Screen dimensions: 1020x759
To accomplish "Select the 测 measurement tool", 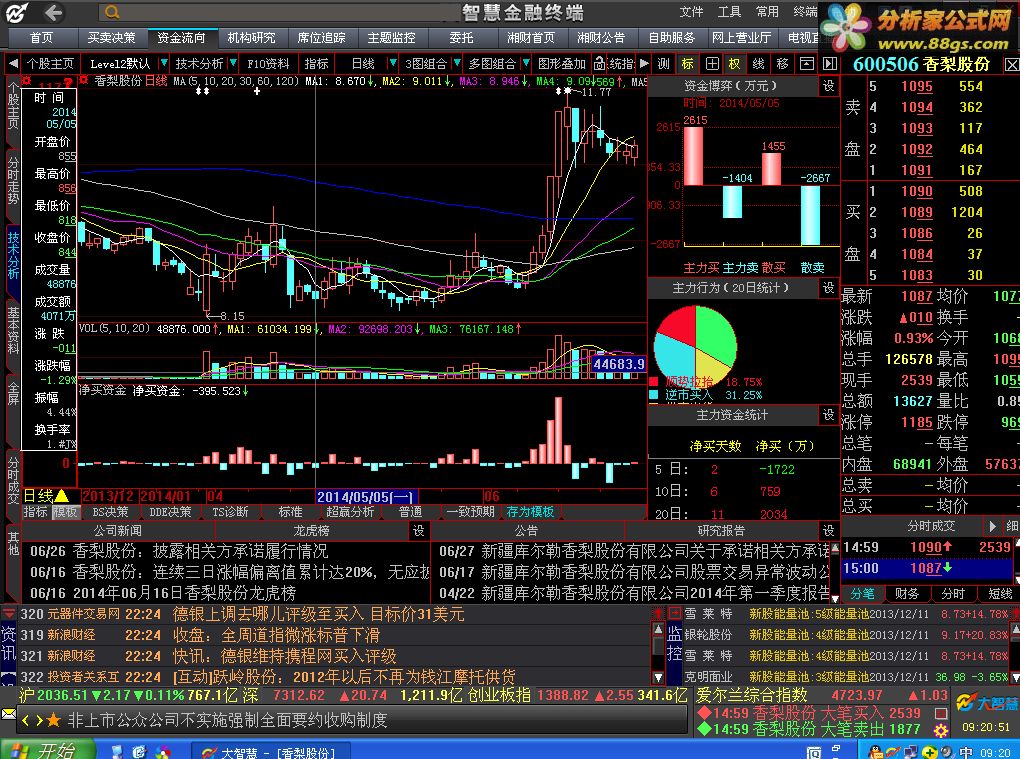I will [x=664, y=64].
